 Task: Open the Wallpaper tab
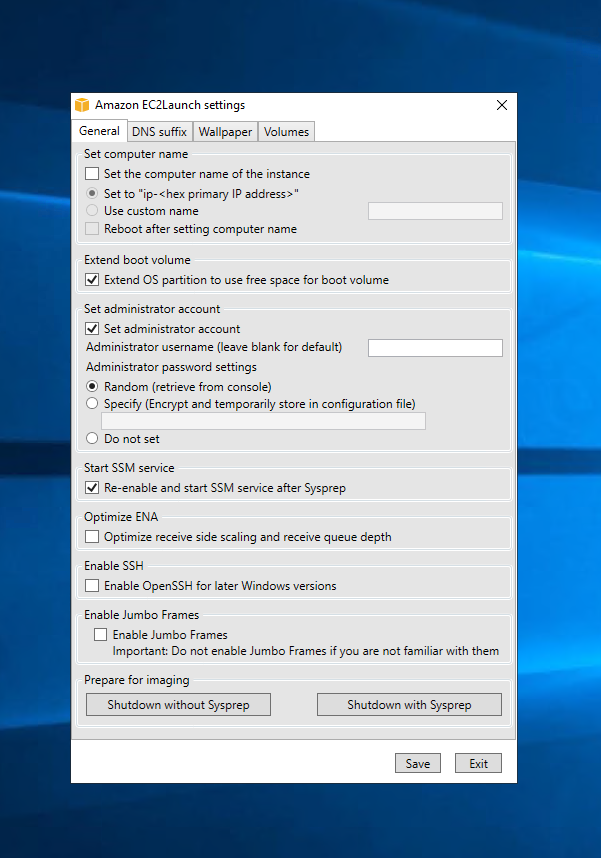pyautogui.click(x=225, y=132)
